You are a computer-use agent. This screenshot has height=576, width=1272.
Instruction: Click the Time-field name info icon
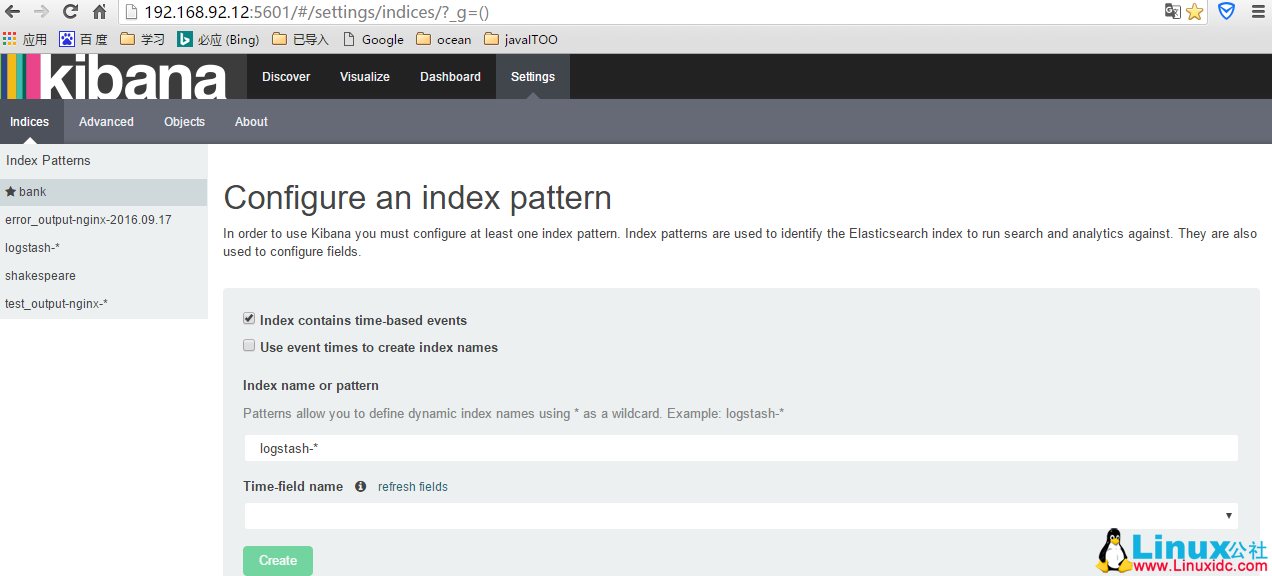coord(360,487)
